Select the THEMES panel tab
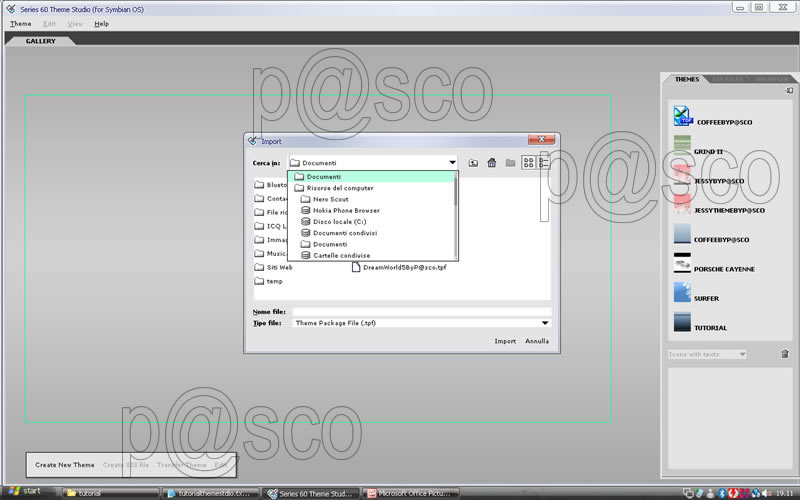This screenshot has height=500, width=800. [687, 79]
